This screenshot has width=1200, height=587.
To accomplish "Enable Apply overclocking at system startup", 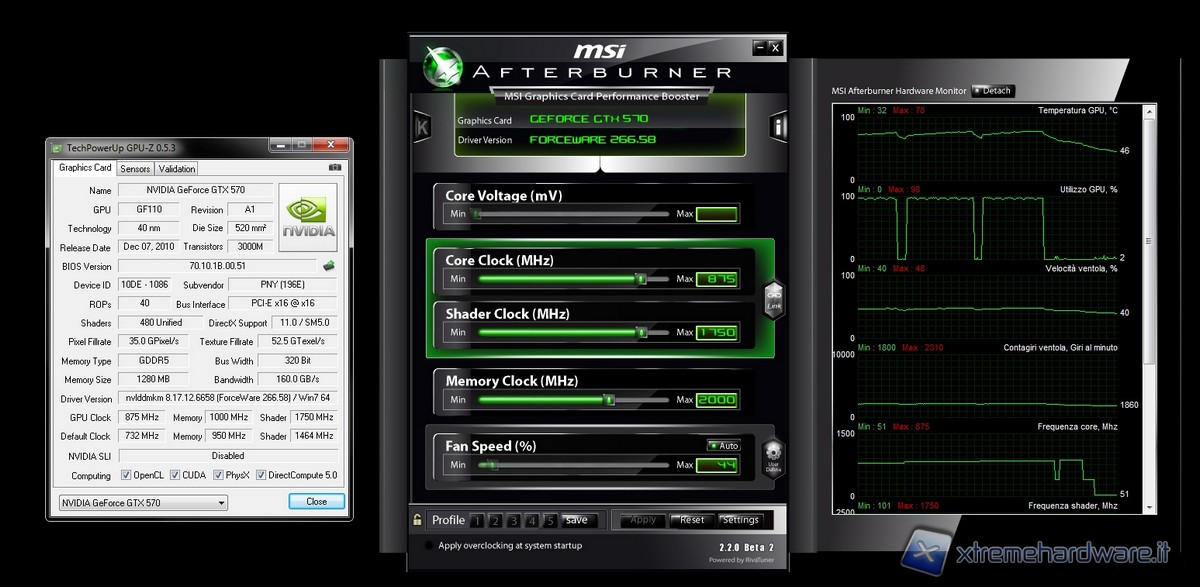I will click(x=428, y=546).
